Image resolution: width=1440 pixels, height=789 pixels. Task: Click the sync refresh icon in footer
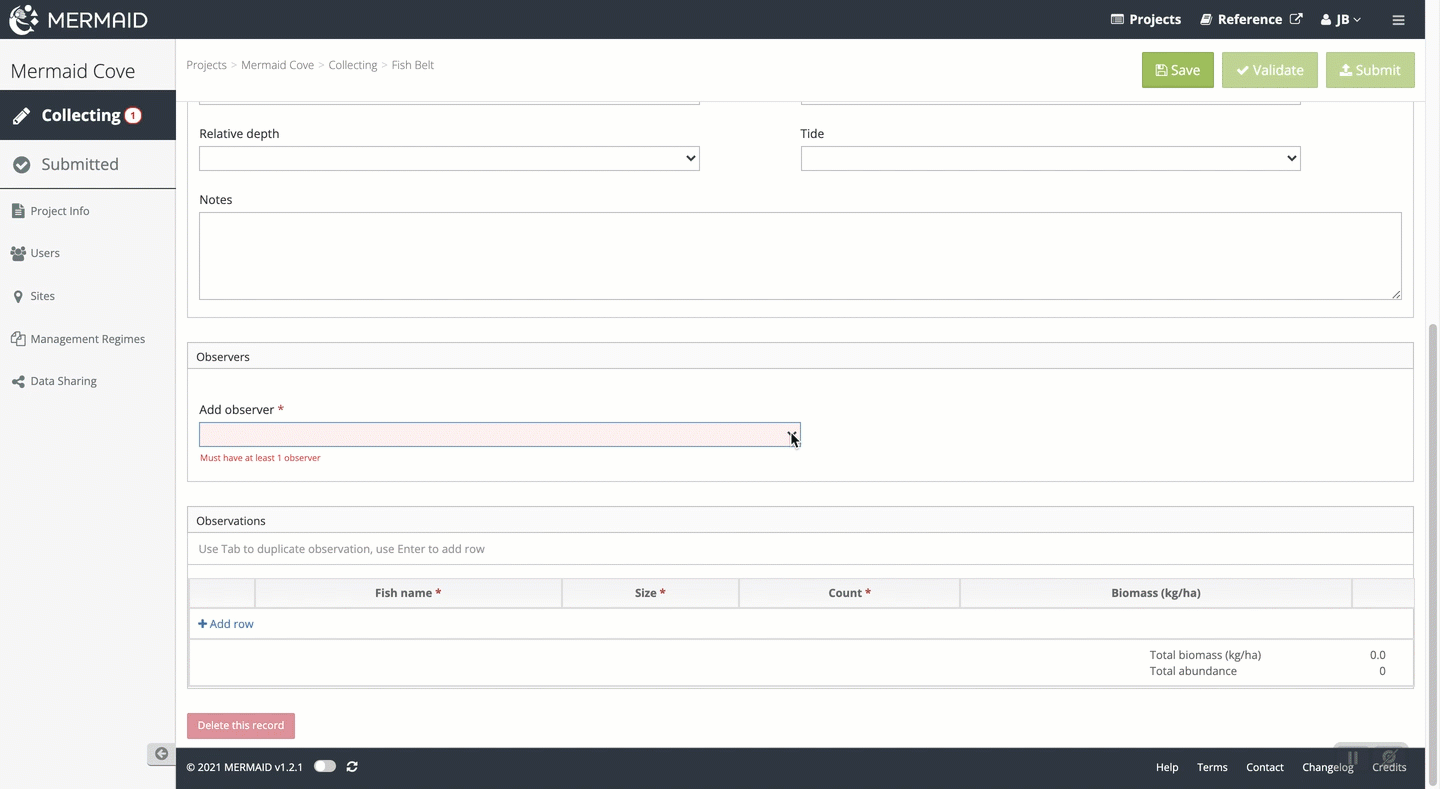coord(352,767)
